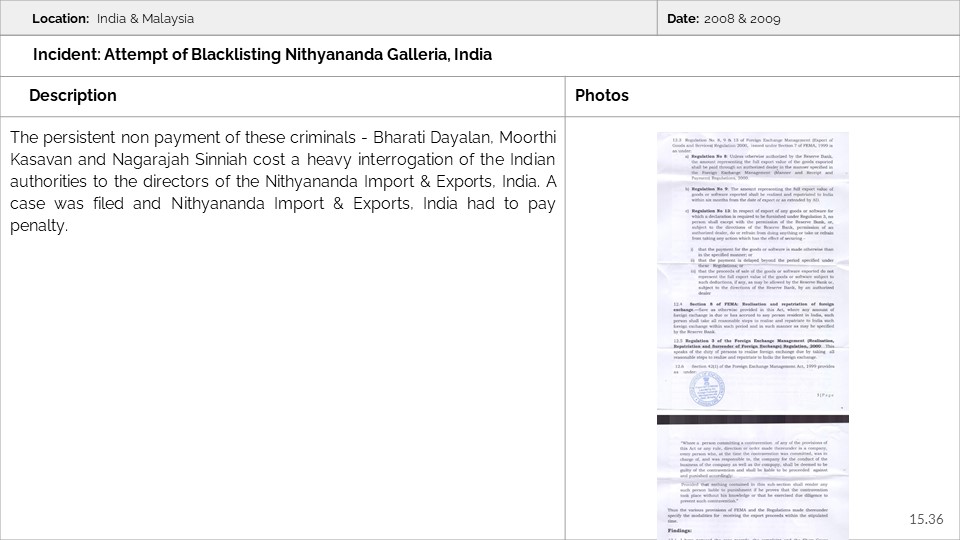960x540 pixels.
Task: Click the word "penalty" ending the description
Action: click(x=38, y=226)
